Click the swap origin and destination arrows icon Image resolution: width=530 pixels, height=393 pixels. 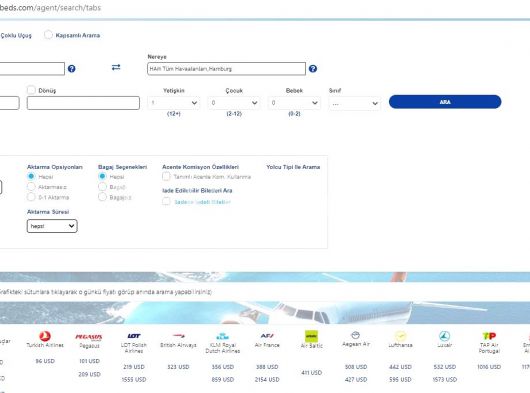click(x=116, y=67)
